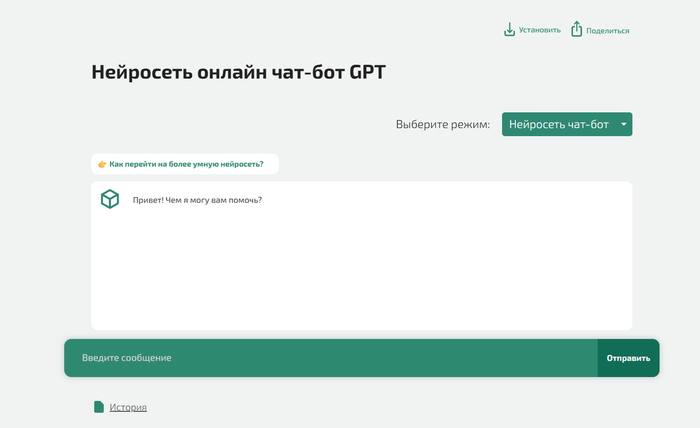Image resolution: width=700 pixels, height=428 pixels.
Task: Click the word "GPT" in the title
Action: click(x=367, y=72)
